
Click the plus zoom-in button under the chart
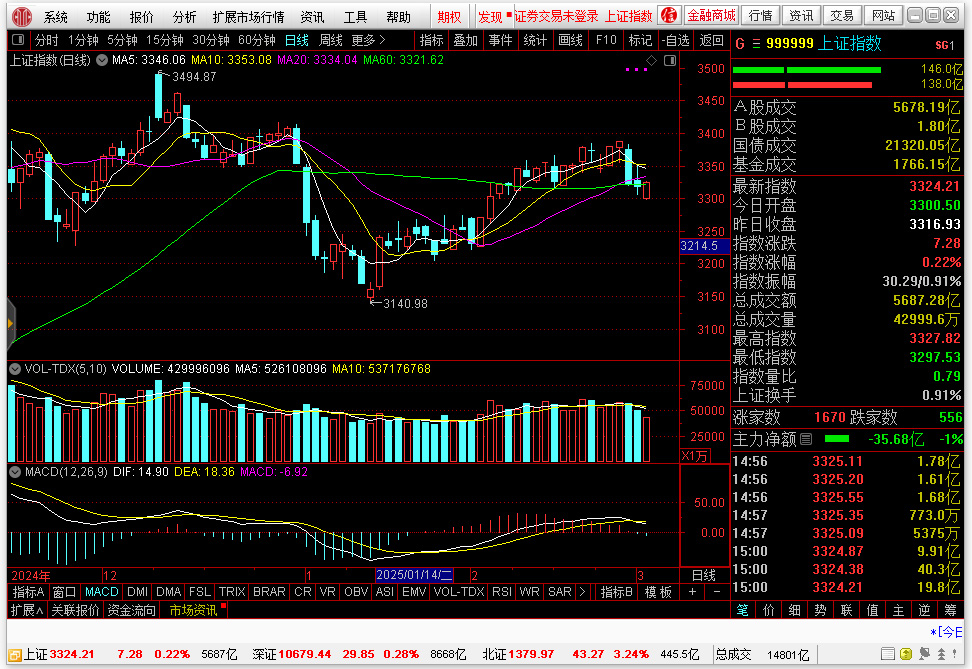692,592
